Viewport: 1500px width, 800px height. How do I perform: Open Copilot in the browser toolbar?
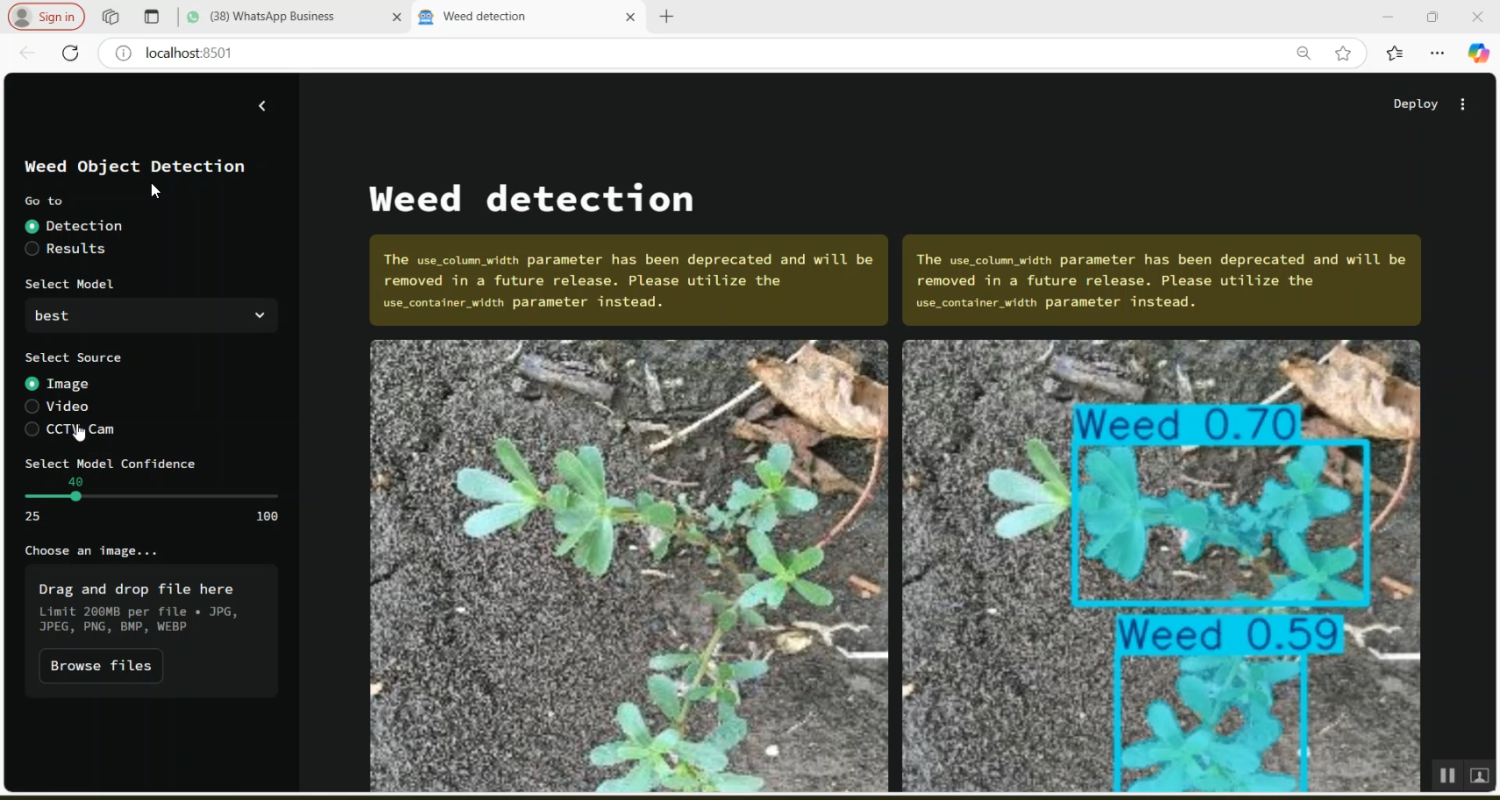click(x=1478, y=53)
